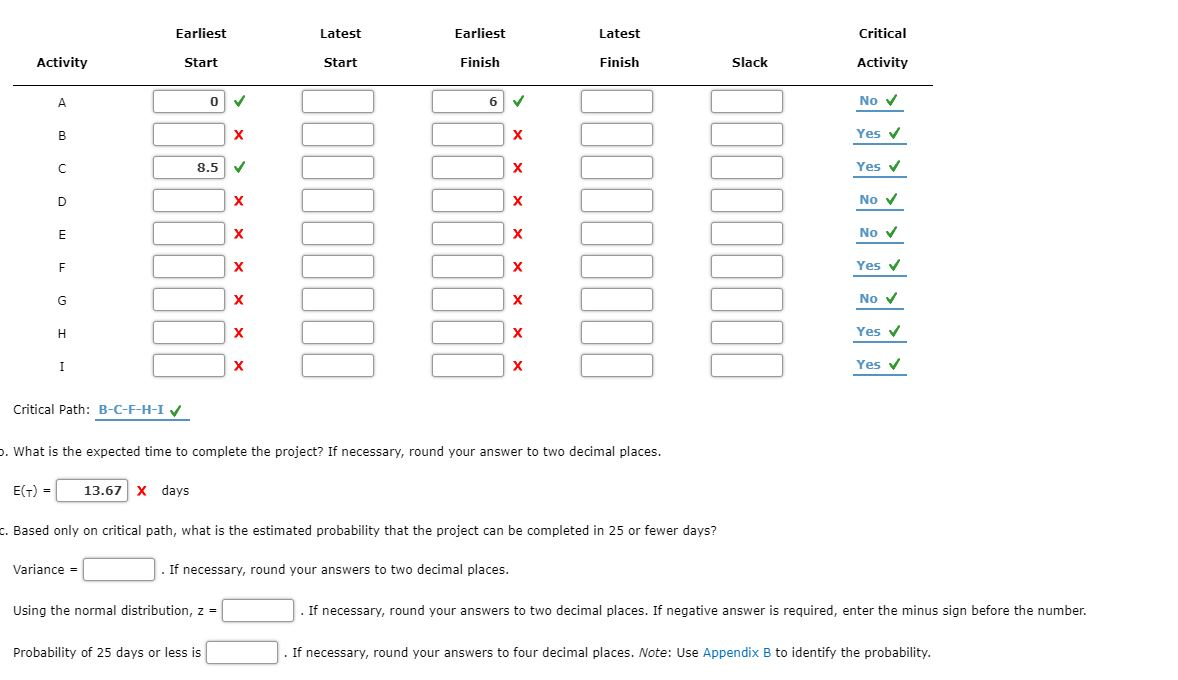
Task: Click the z-value input field
Action: click(x=257, y=610)
